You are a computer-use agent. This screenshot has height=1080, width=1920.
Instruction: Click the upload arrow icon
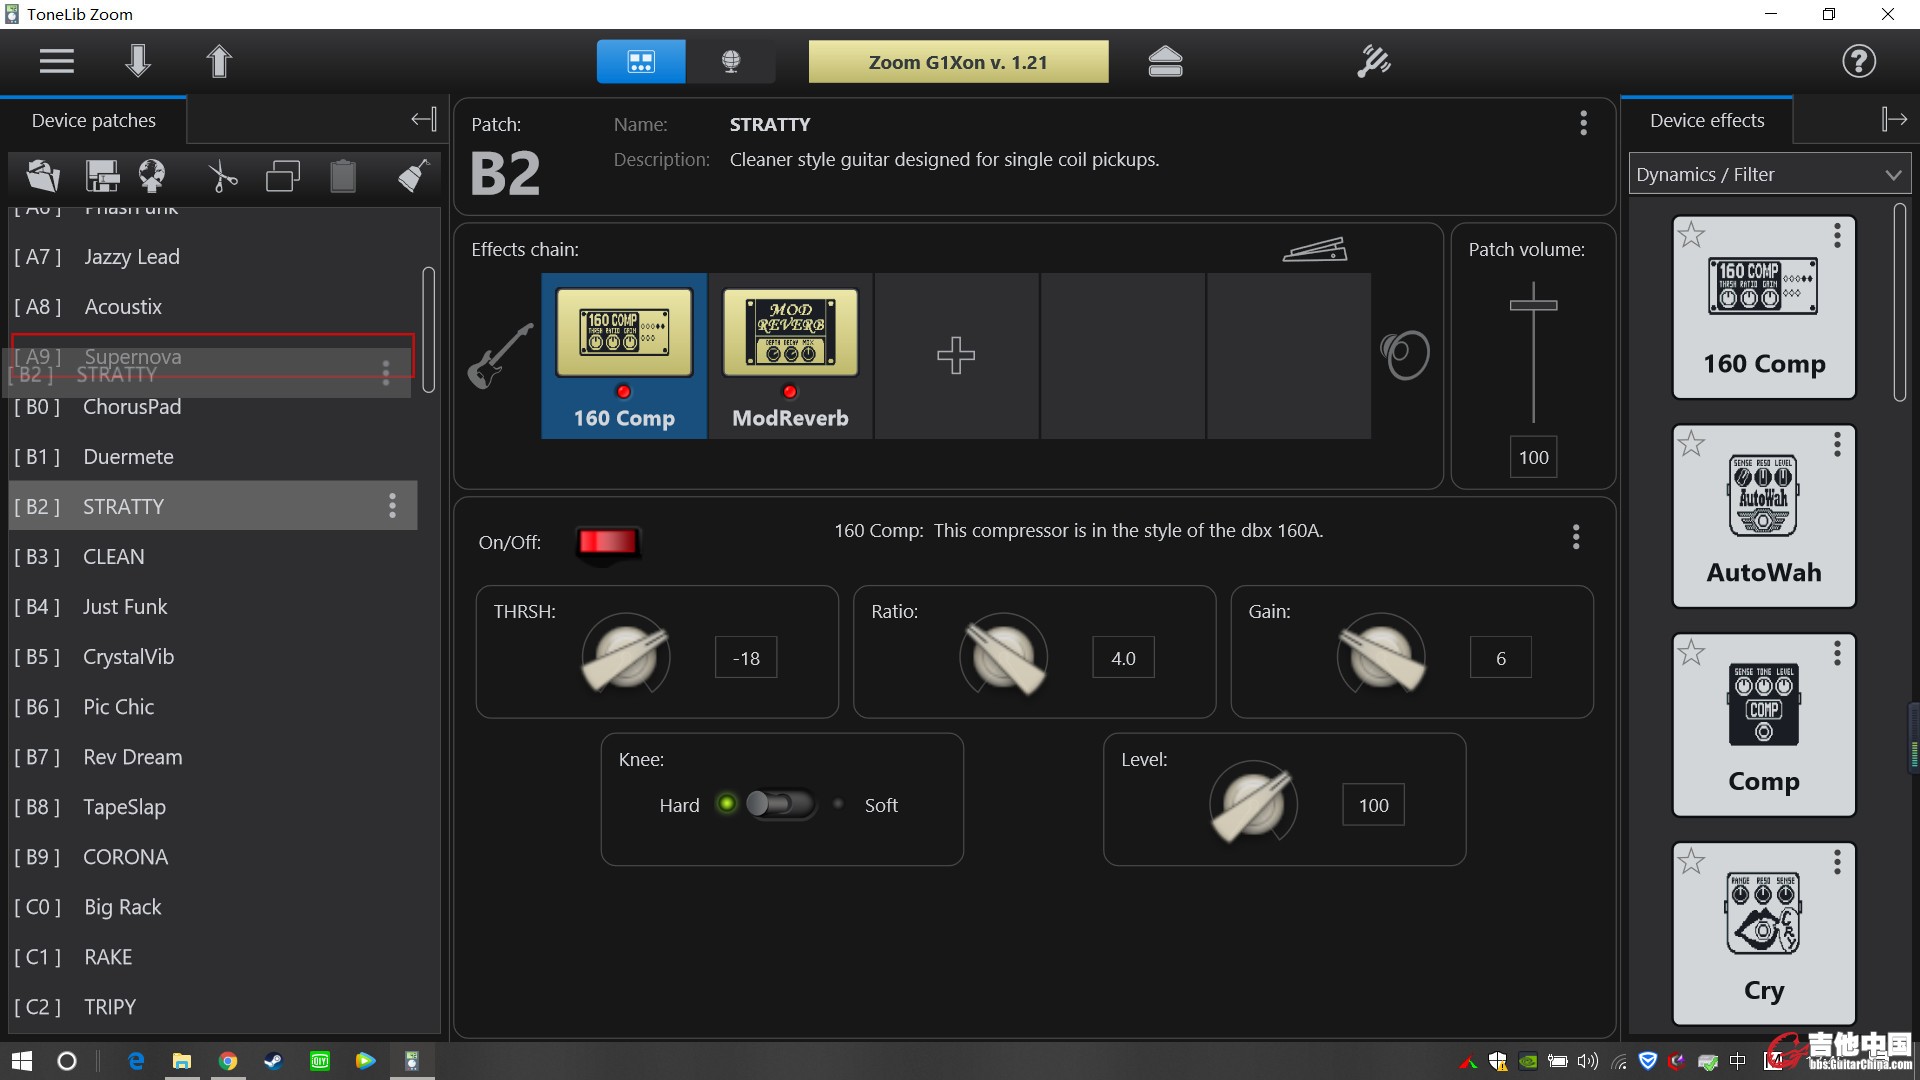219,61
